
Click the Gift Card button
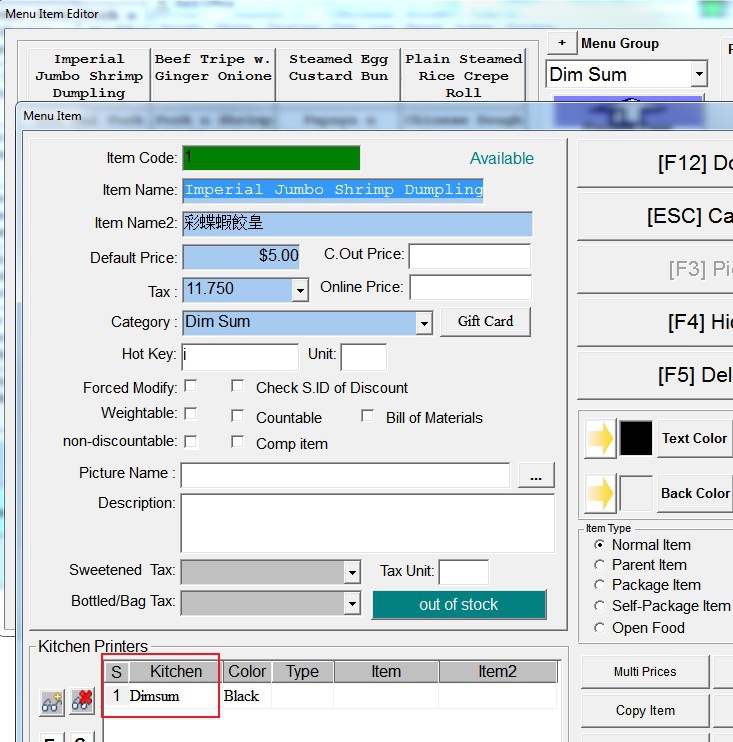(x=486, y=322)
